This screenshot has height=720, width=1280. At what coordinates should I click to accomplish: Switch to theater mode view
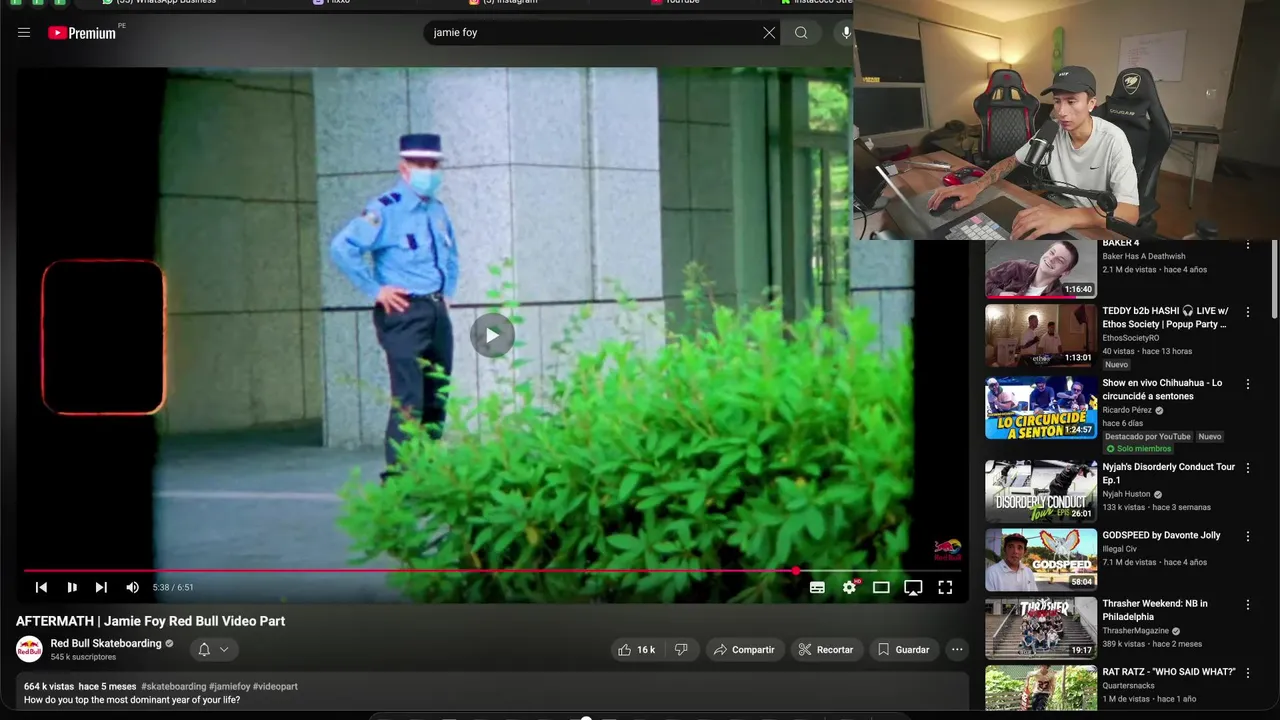[x=881, y=587]
